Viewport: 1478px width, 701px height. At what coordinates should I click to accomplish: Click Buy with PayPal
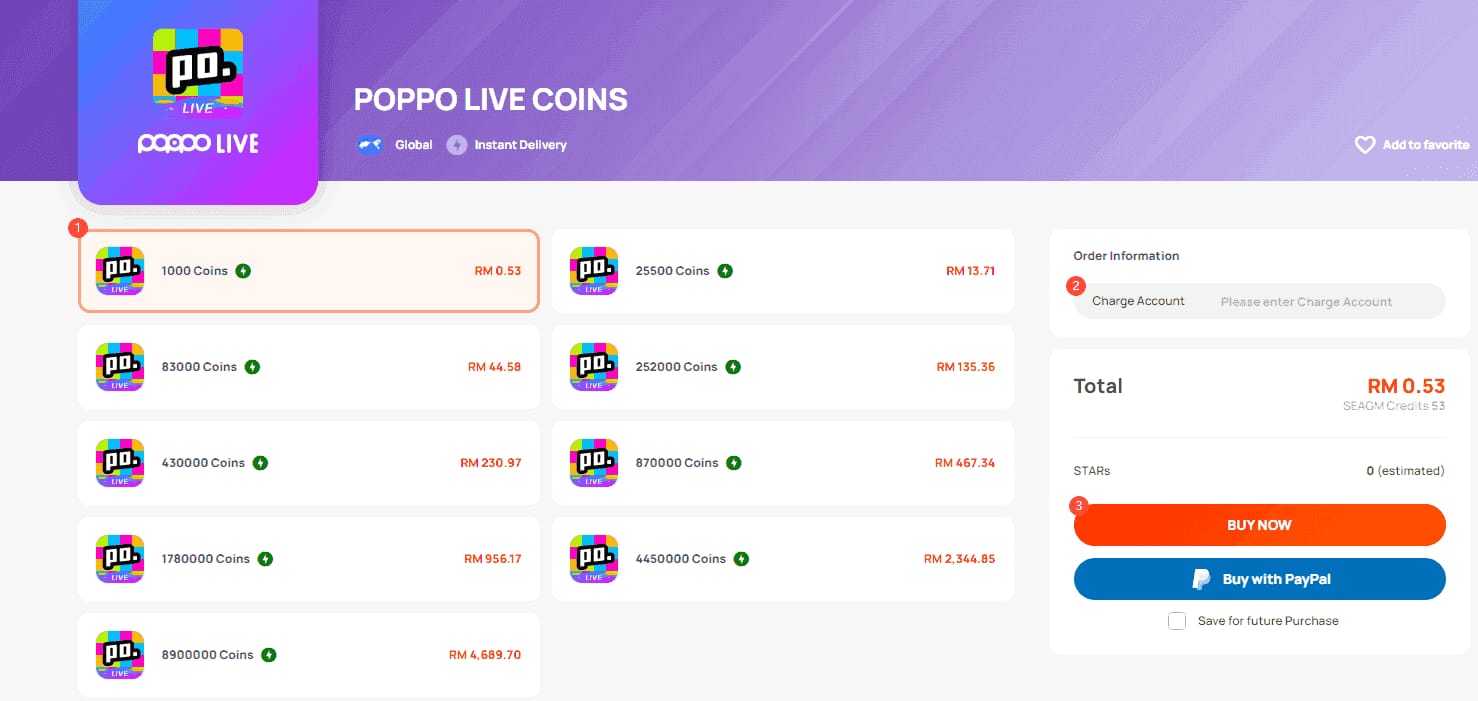(1258, 578)
